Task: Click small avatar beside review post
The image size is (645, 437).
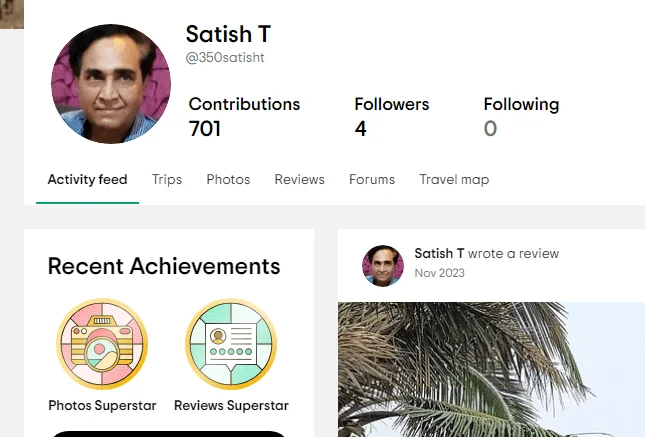Action: coord(383,265)
